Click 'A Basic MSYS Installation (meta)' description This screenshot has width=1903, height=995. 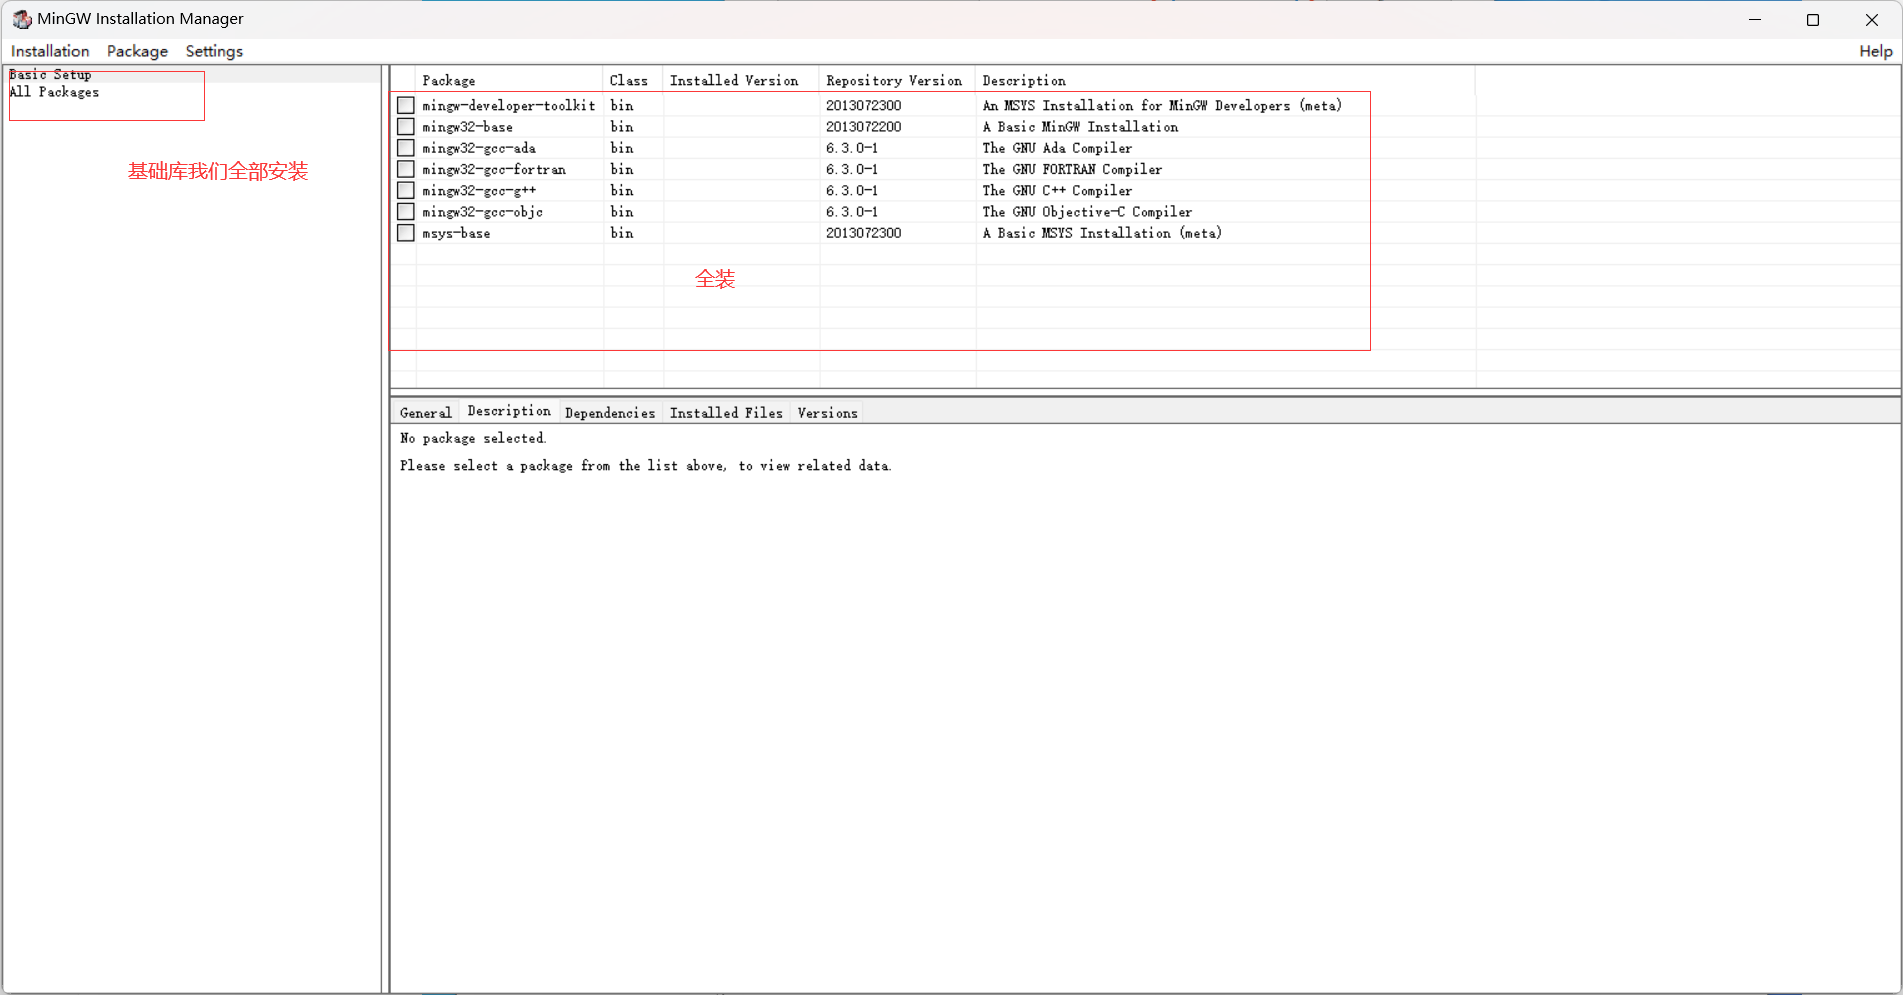coord(1102,233)
